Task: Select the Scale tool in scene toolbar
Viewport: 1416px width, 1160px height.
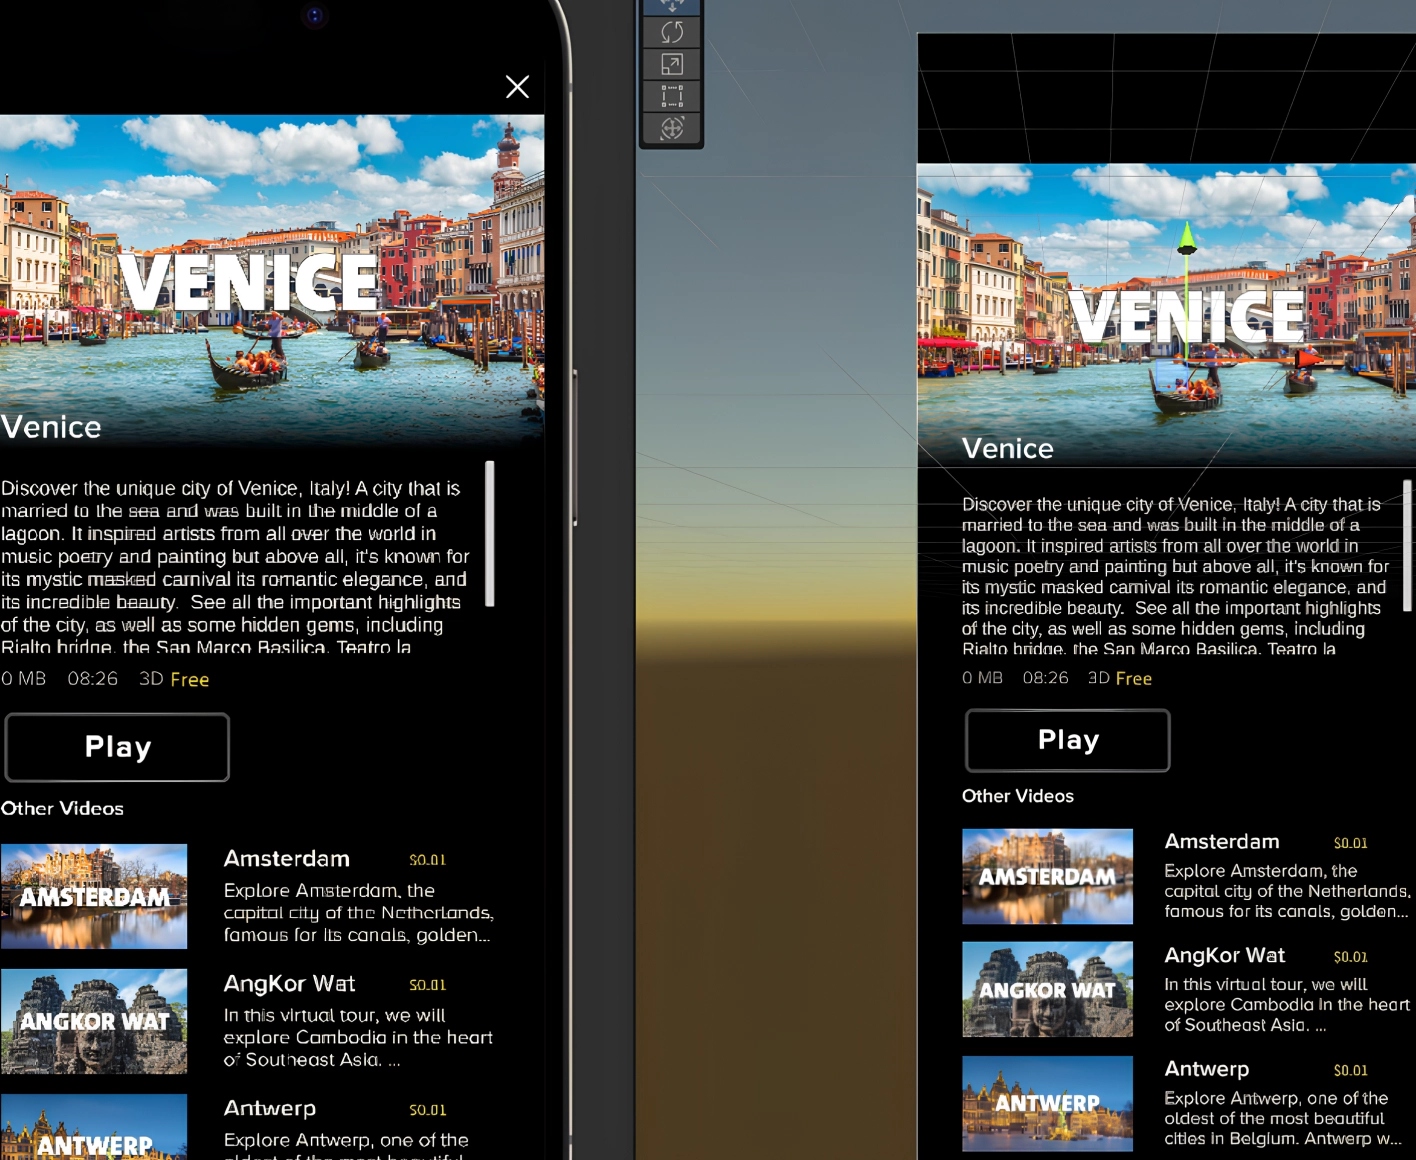Action: pos(672,65)
